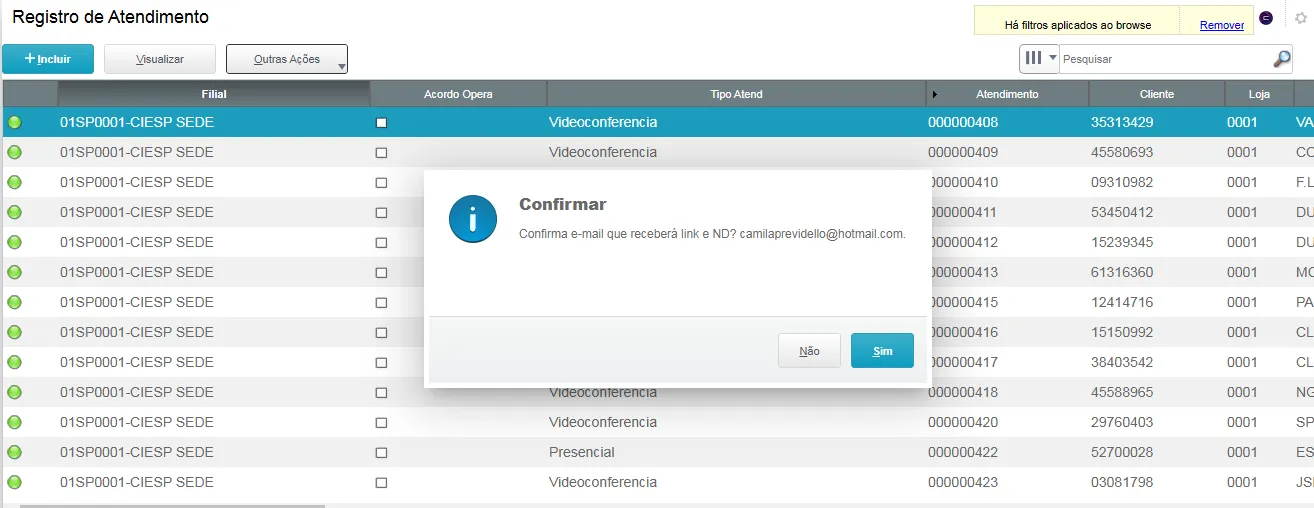Viewport: 1314px width, 508px height.
Task: Click the column filter bars icon
Action: pos(1032,59)
